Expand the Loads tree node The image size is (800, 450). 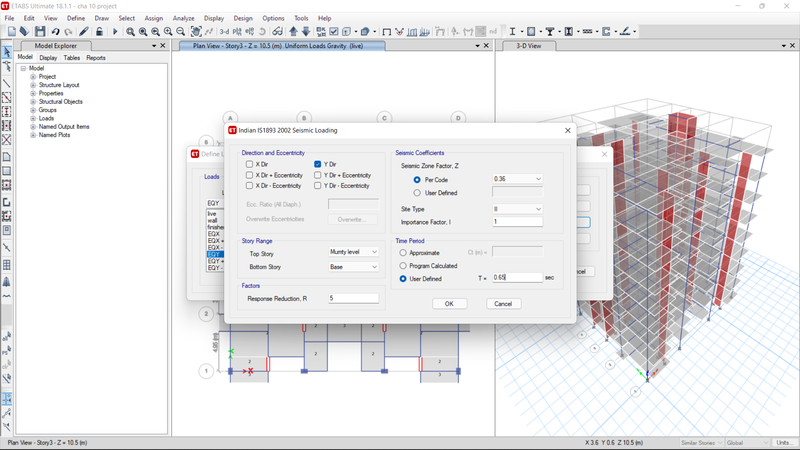tap(33, 118)
